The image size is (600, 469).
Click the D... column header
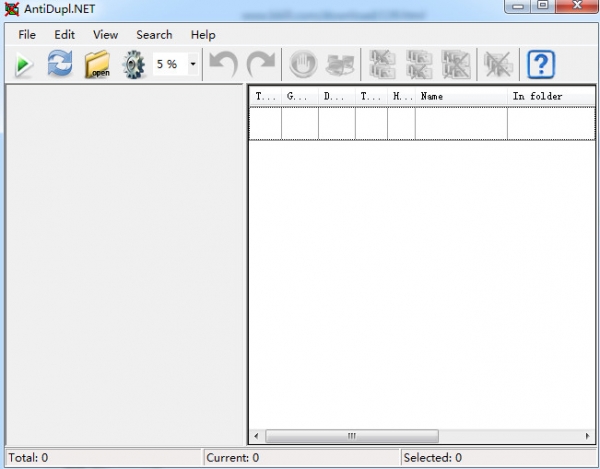coord(337,96)
